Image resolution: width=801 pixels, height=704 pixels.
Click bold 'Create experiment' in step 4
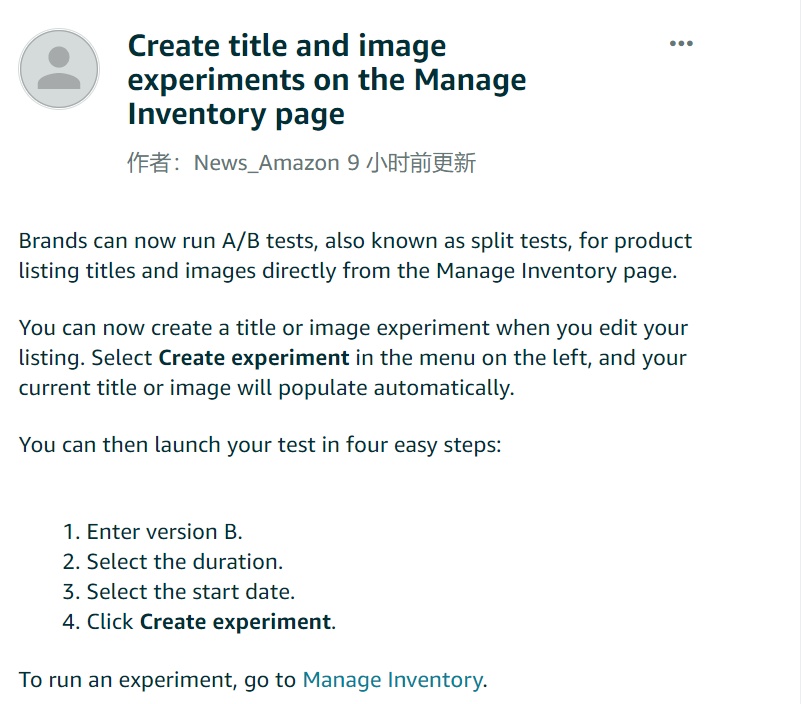click(235, 622)
